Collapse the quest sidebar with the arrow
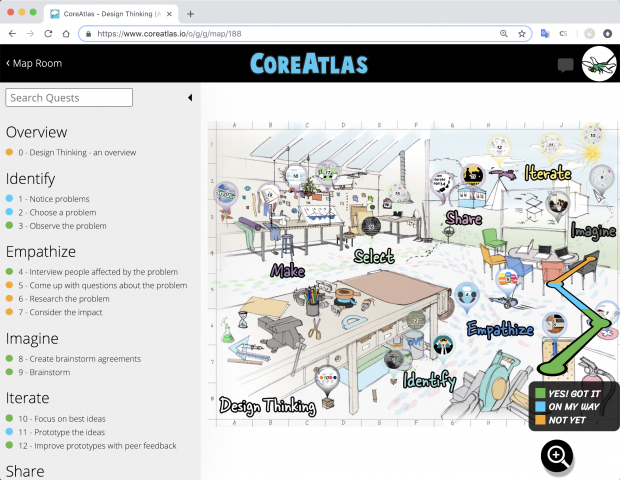This screenshot has width=620, height=480. [x=190, y=98]
